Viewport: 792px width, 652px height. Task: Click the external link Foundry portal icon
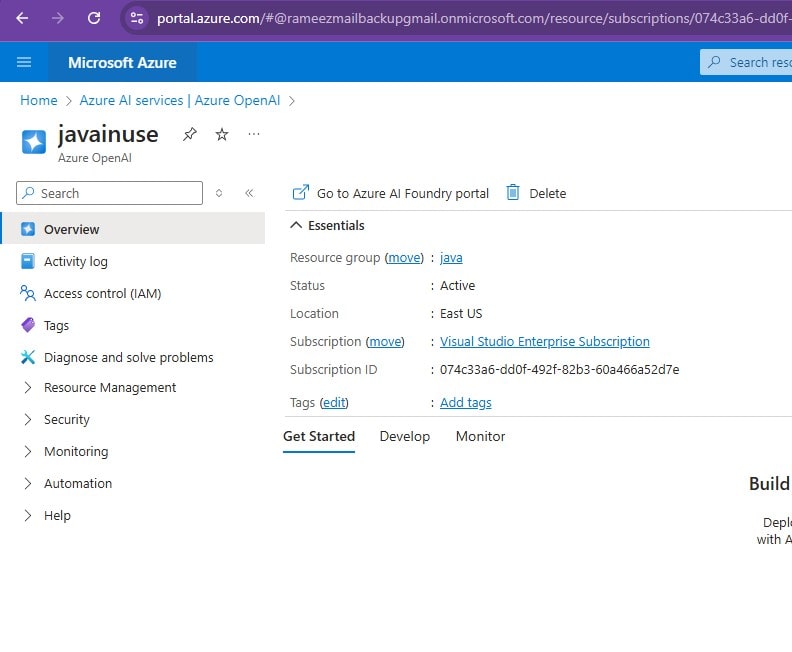point(301,192)
